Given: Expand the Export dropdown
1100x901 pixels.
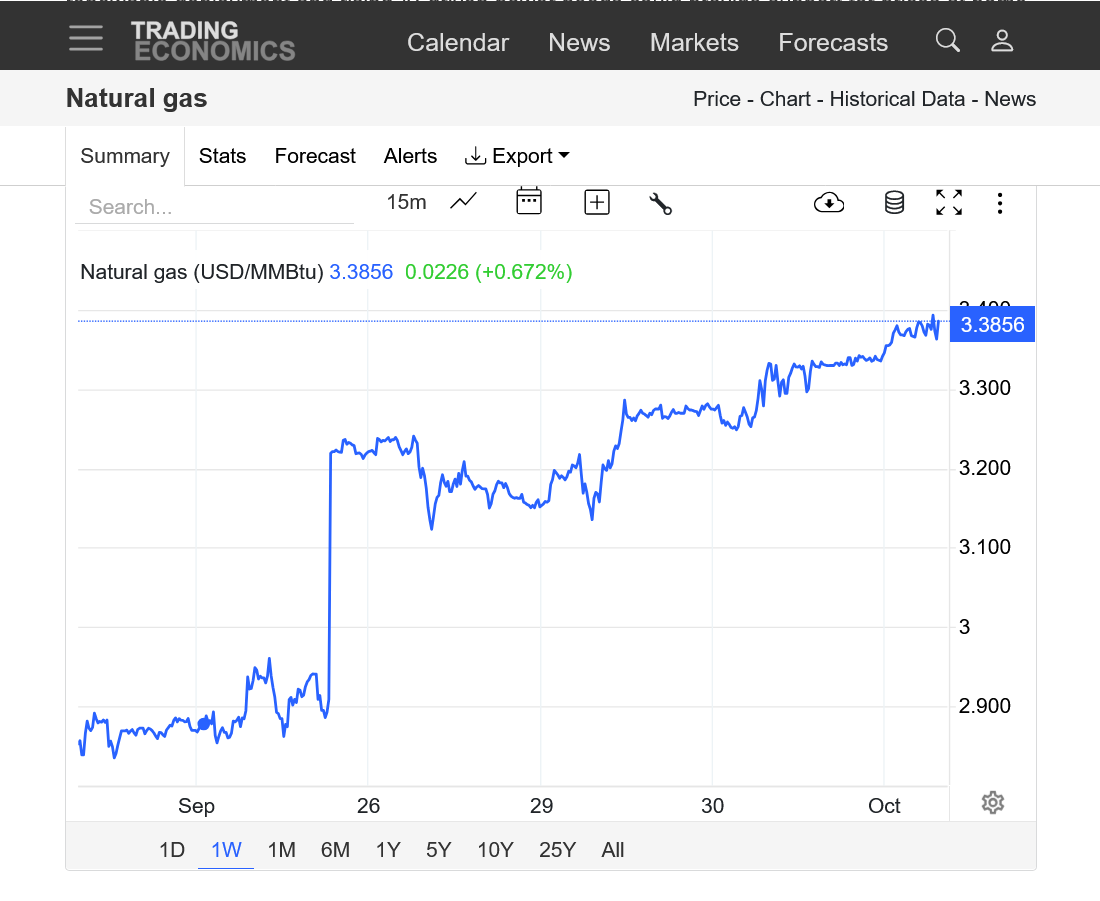Looking at the screenshot, I should coord(517,156).
